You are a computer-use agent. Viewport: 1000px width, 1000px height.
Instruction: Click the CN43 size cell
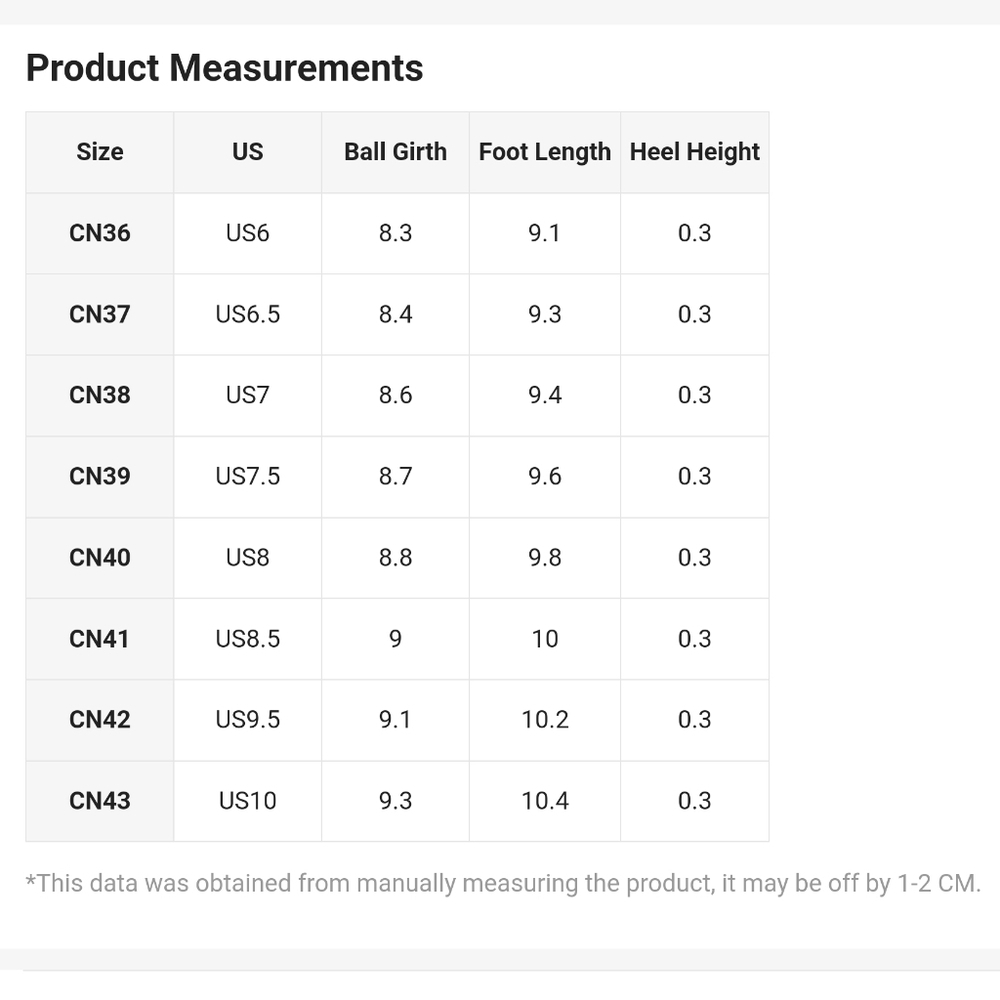(99, 801)
